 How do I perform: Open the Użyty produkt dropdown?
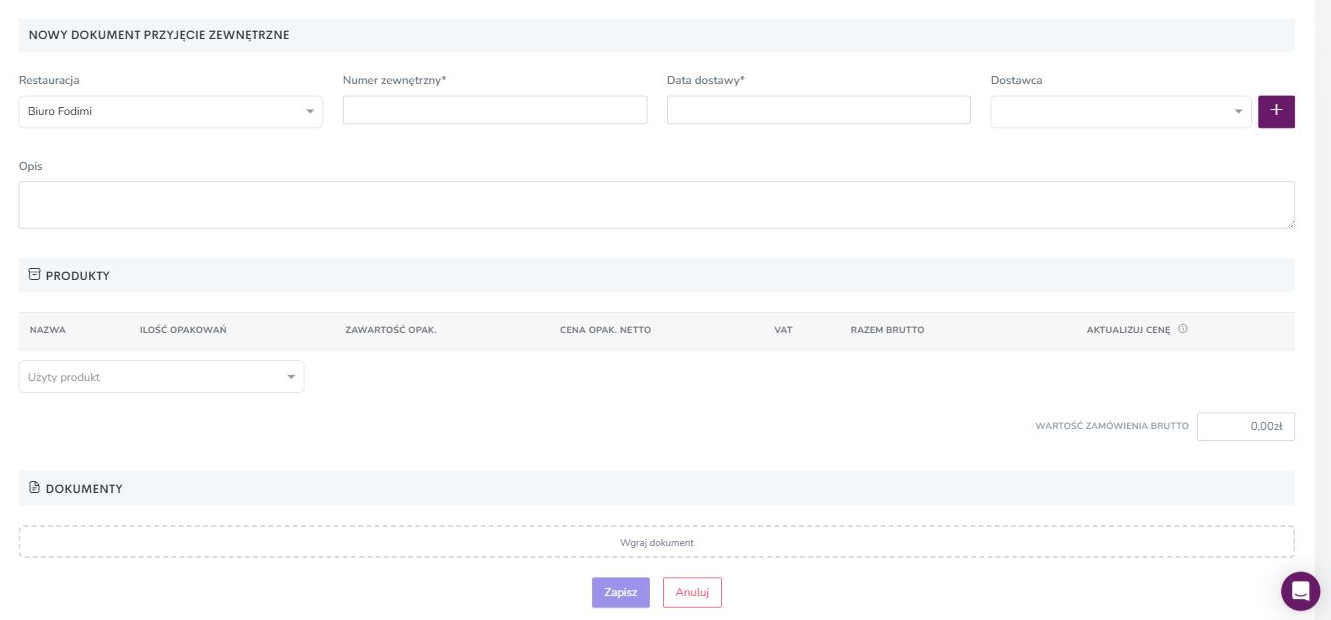point(161,377)
